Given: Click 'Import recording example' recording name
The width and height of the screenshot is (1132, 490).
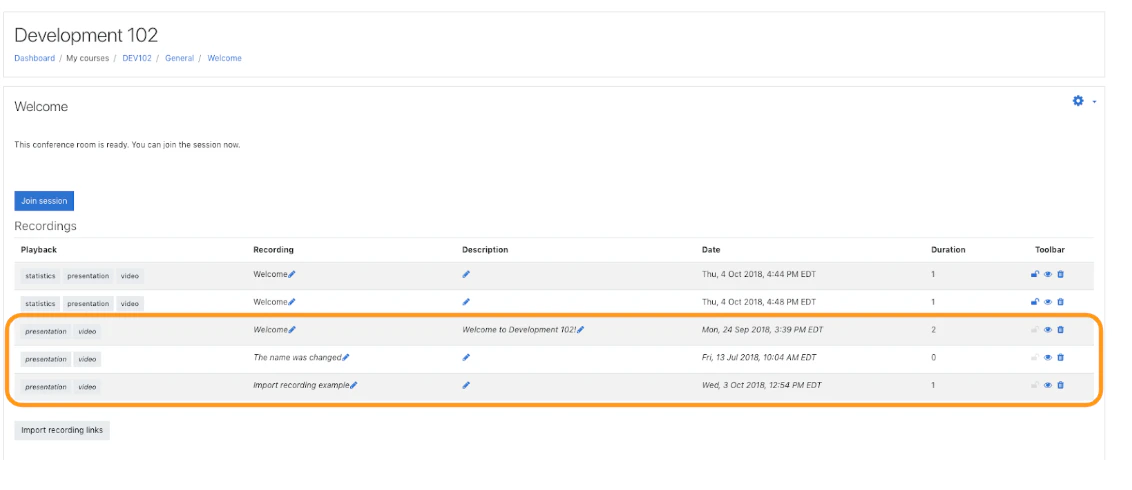Looking at the screenshot, I should [301, 385].
